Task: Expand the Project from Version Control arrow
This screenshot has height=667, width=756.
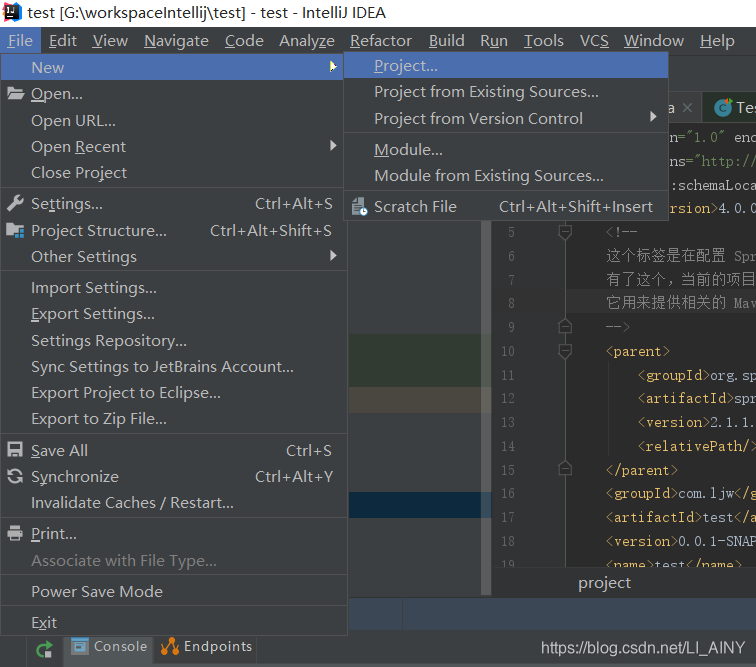Action: tap(653, 117)
